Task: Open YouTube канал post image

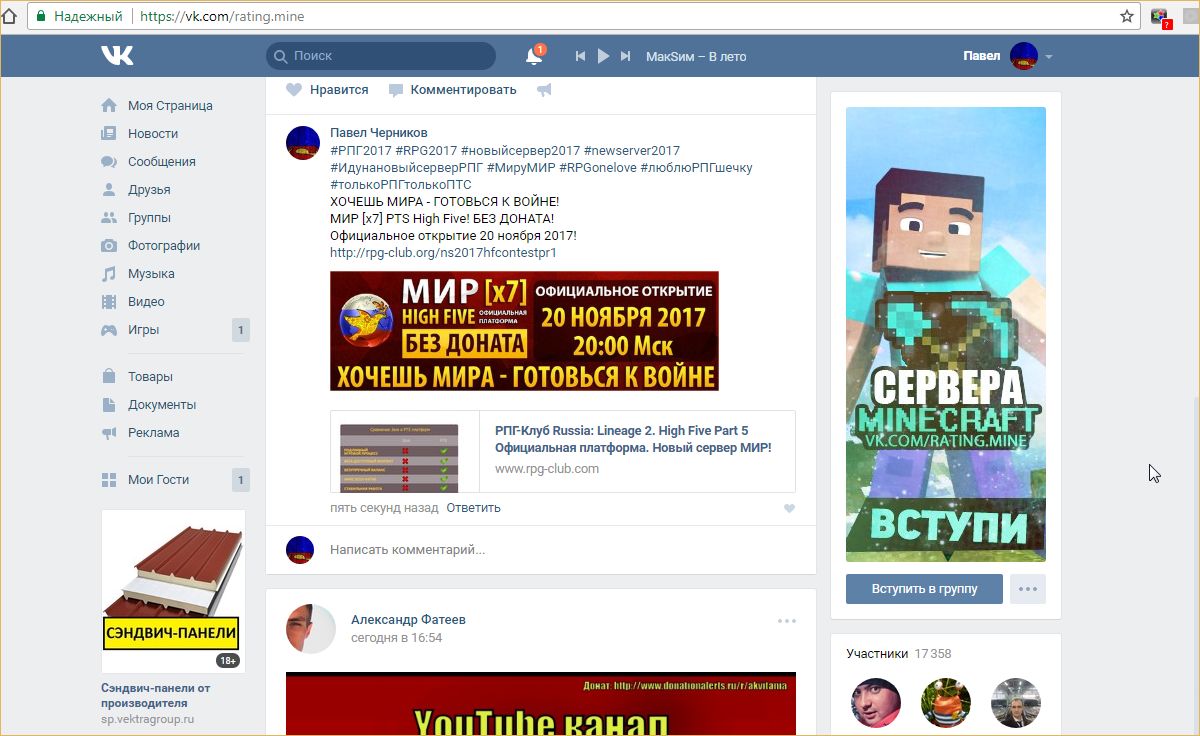Action: pos(541,704)
